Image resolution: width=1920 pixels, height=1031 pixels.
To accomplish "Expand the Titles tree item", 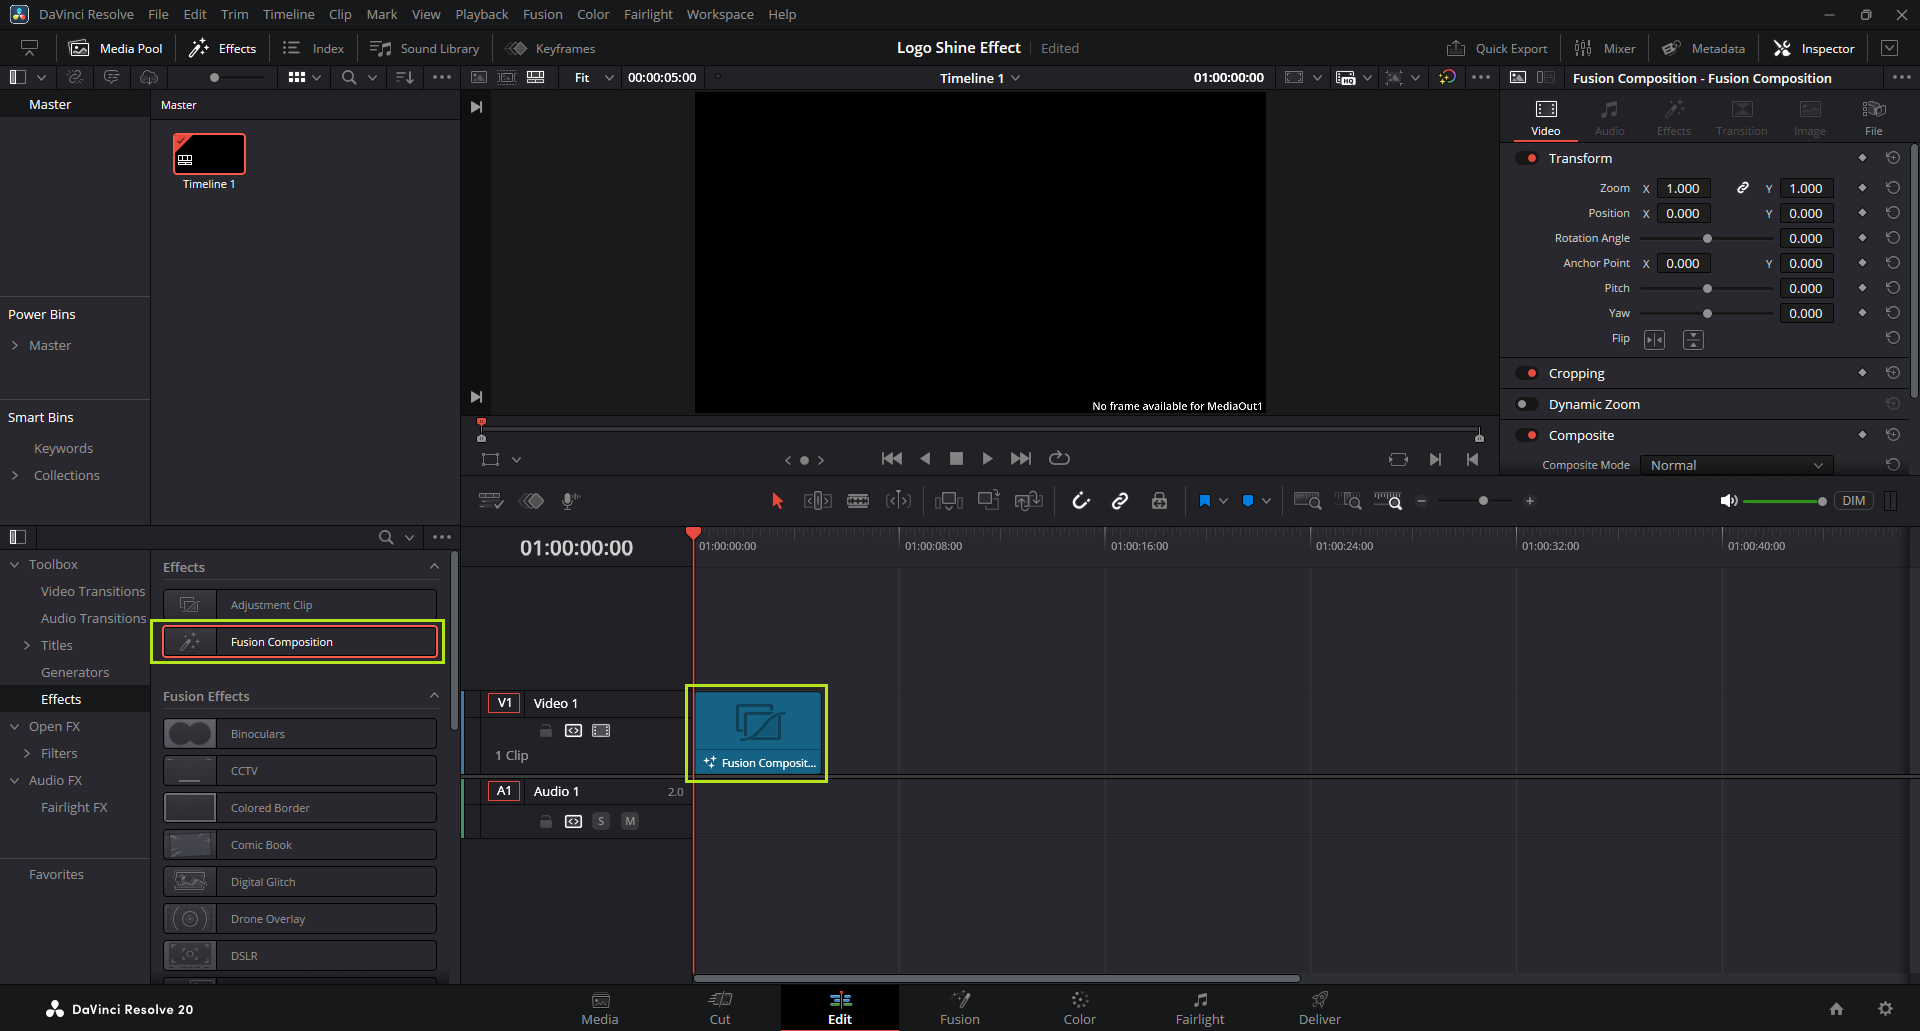I will (27, 646).
